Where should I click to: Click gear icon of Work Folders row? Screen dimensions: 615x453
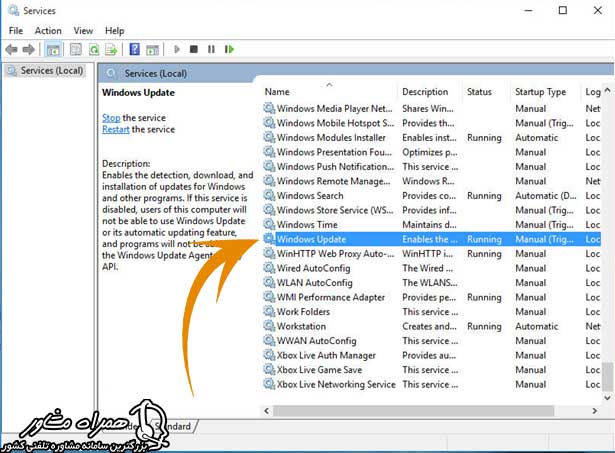pyautogui.click(x=269, y=311)
